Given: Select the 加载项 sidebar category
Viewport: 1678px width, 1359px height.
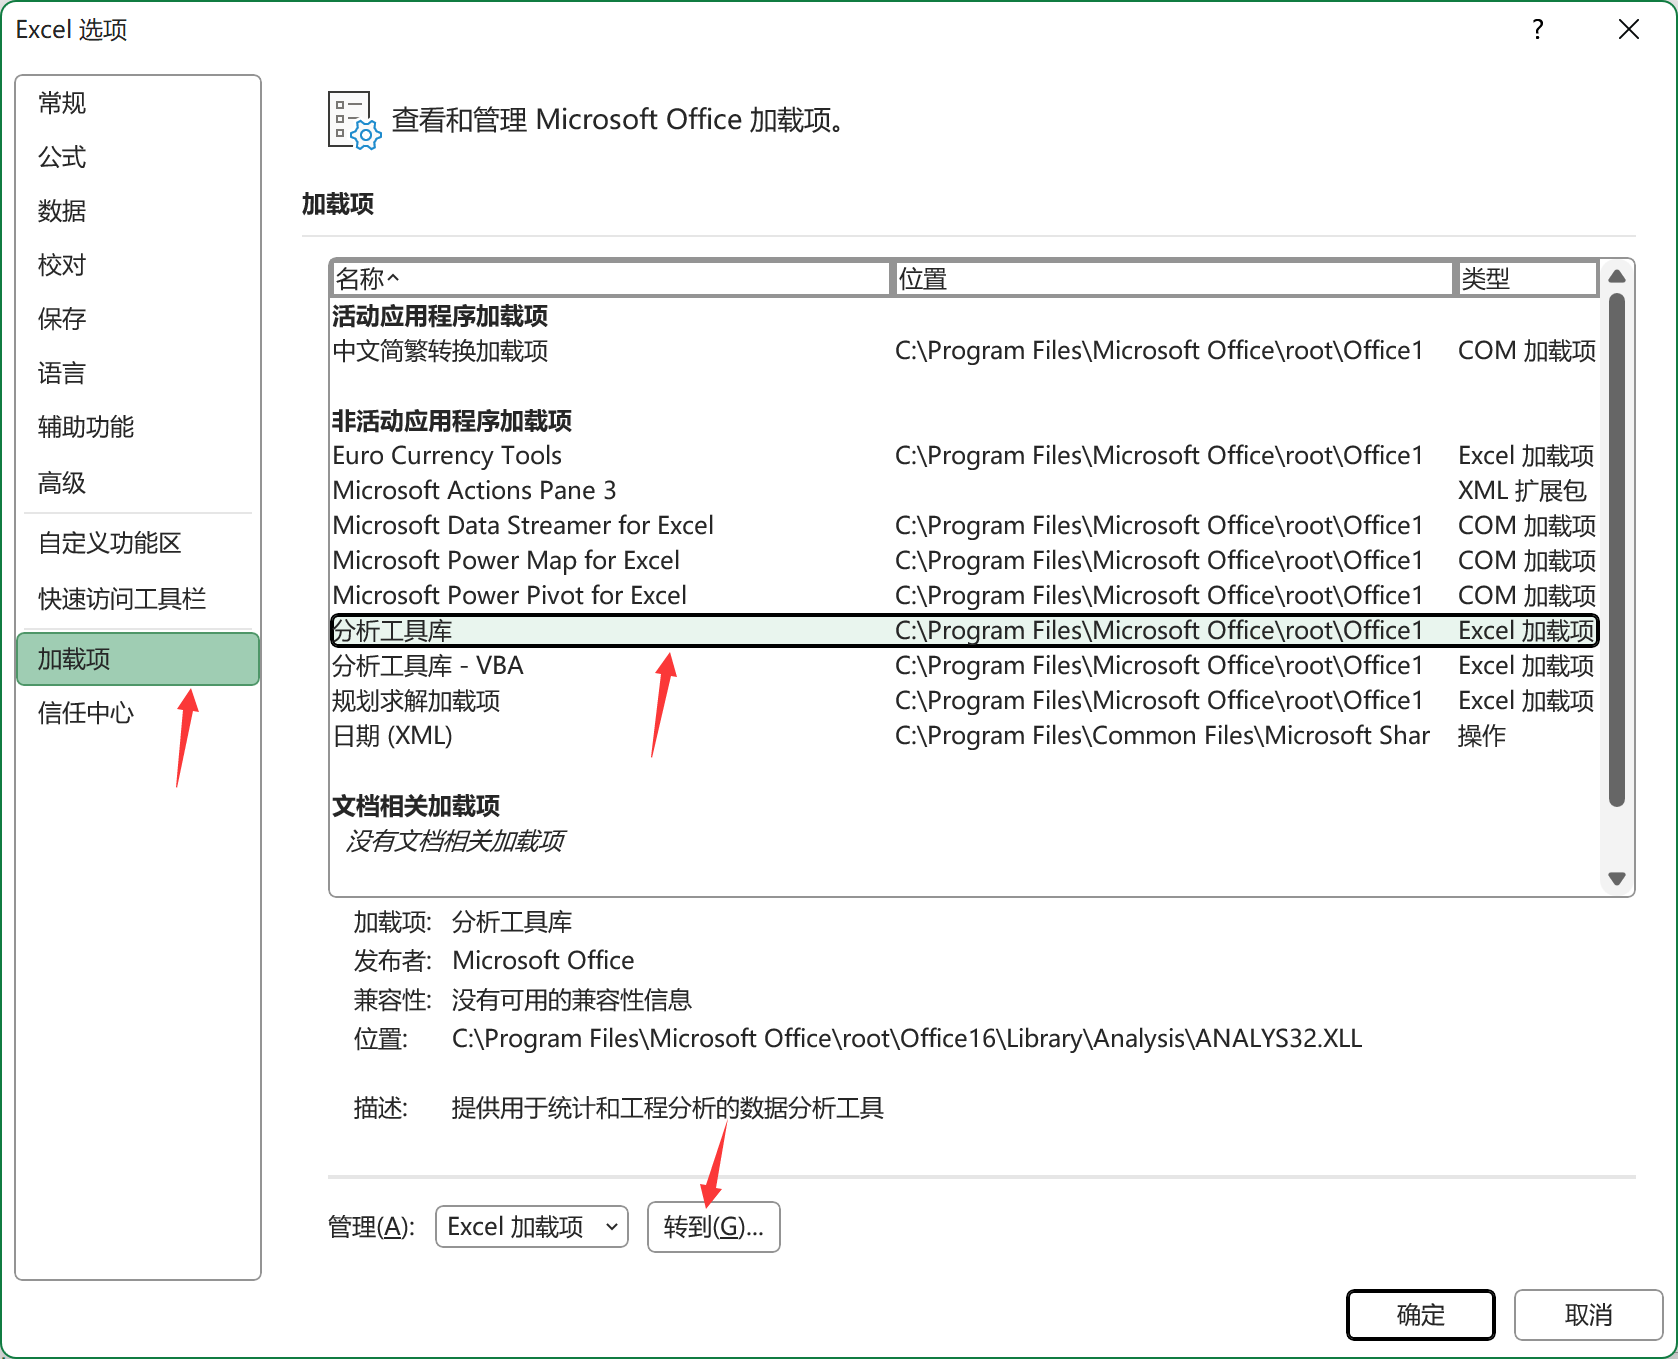Looking at the screenshot, I should [138, 659].
